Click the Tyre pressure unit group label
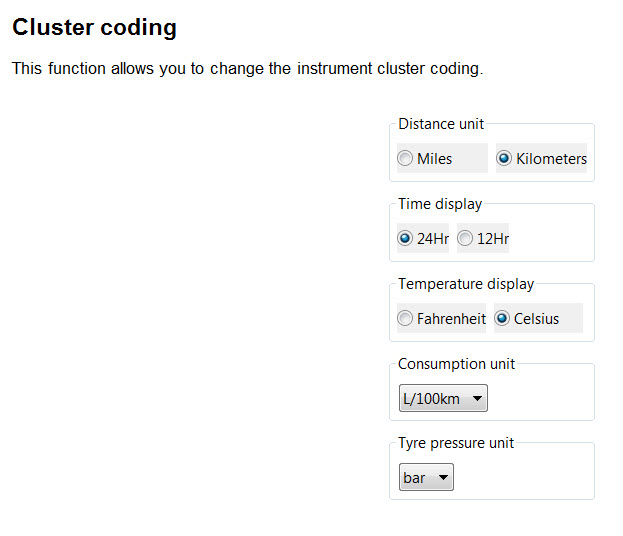The image size is (623, 536). (456, 443)
